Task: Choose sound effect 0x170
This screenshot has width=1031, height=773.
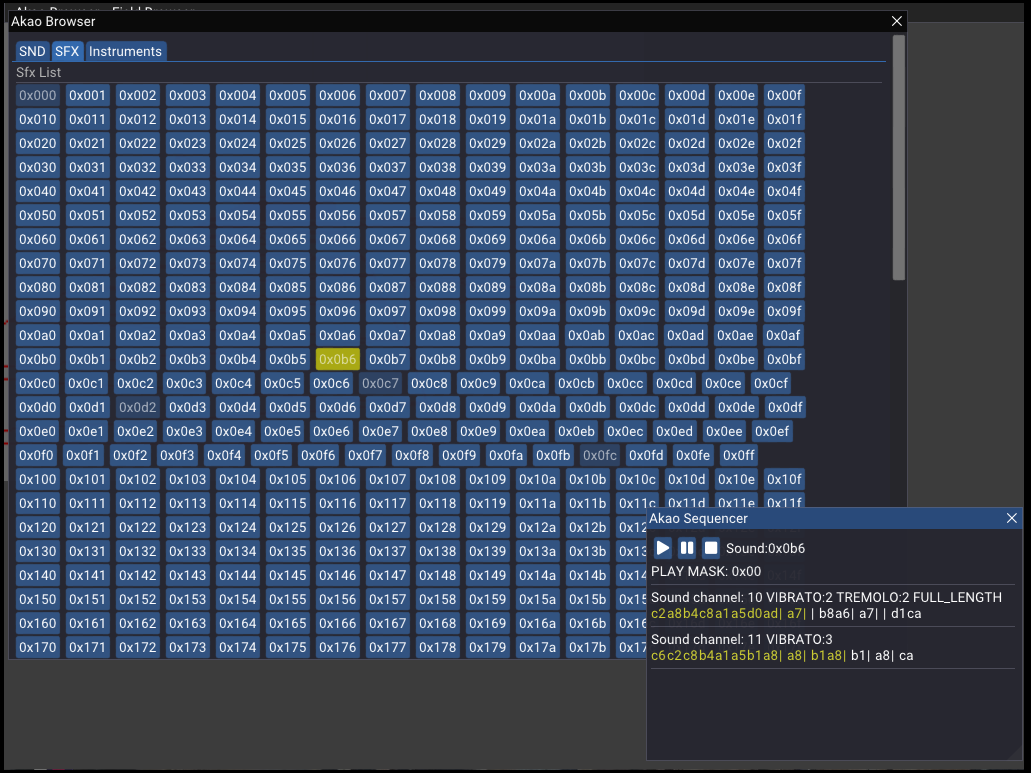Action: click(x=38, y=647)
